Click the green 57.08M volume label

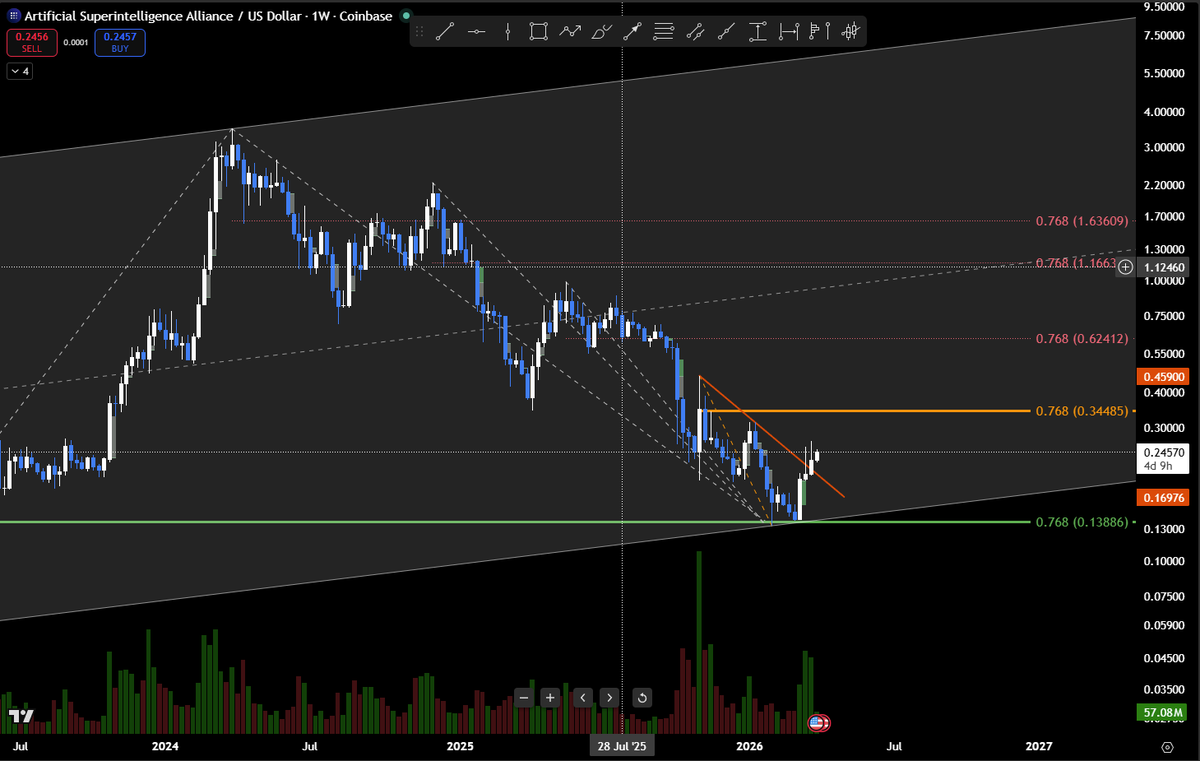[1160, 713]
